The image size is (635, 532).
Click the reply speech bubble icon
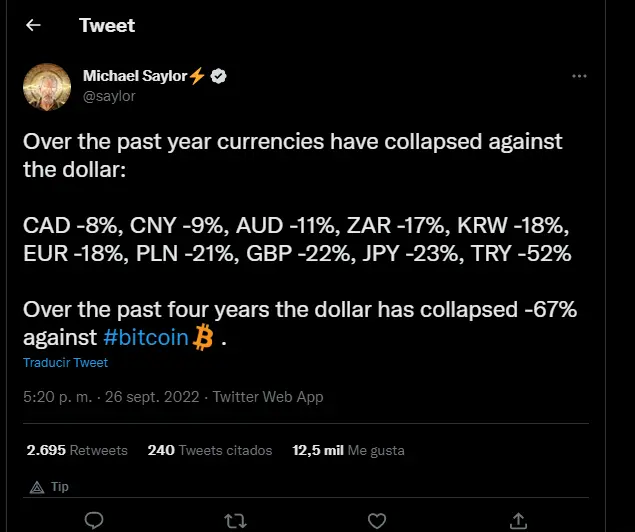tap(94, 521)
